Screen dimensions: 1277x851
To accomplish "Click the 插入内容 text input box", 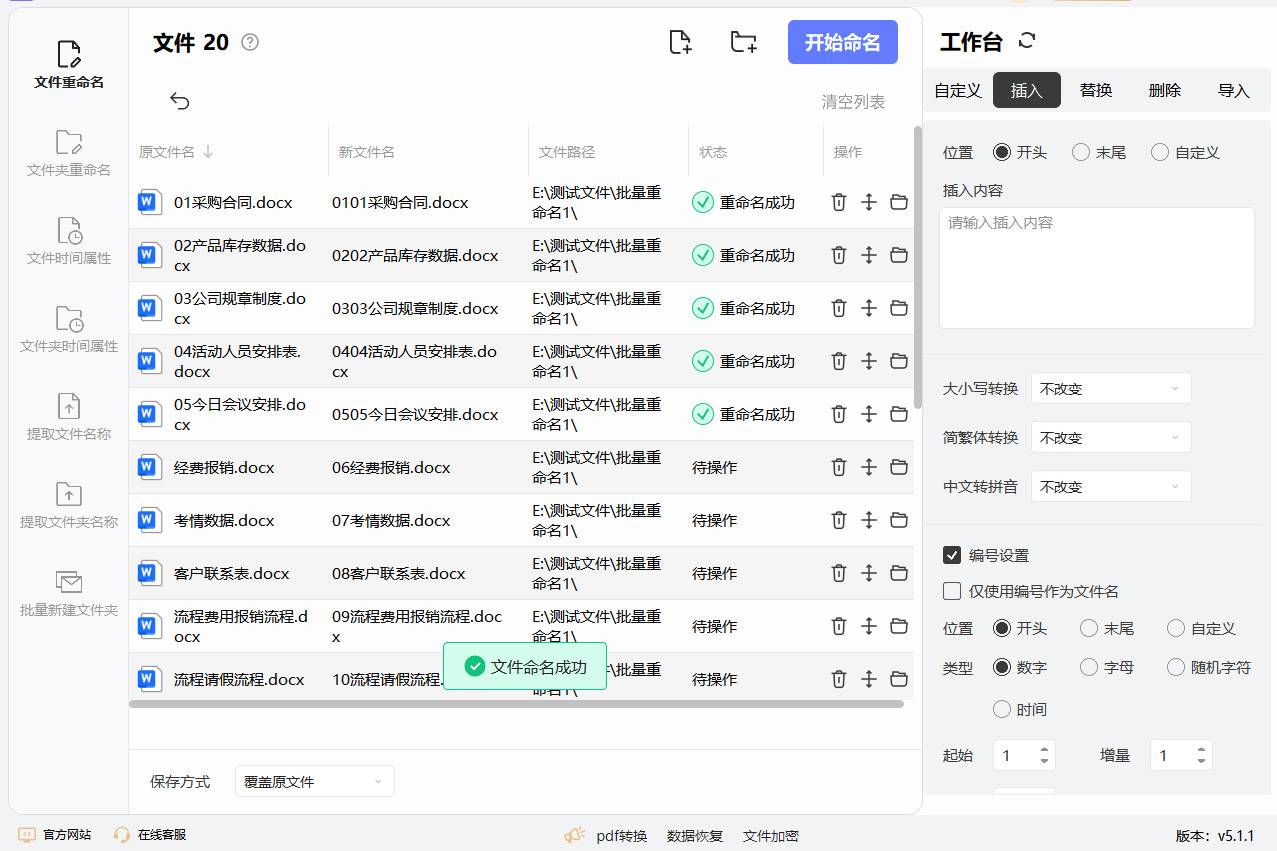I will click(x=1096, y=267).
